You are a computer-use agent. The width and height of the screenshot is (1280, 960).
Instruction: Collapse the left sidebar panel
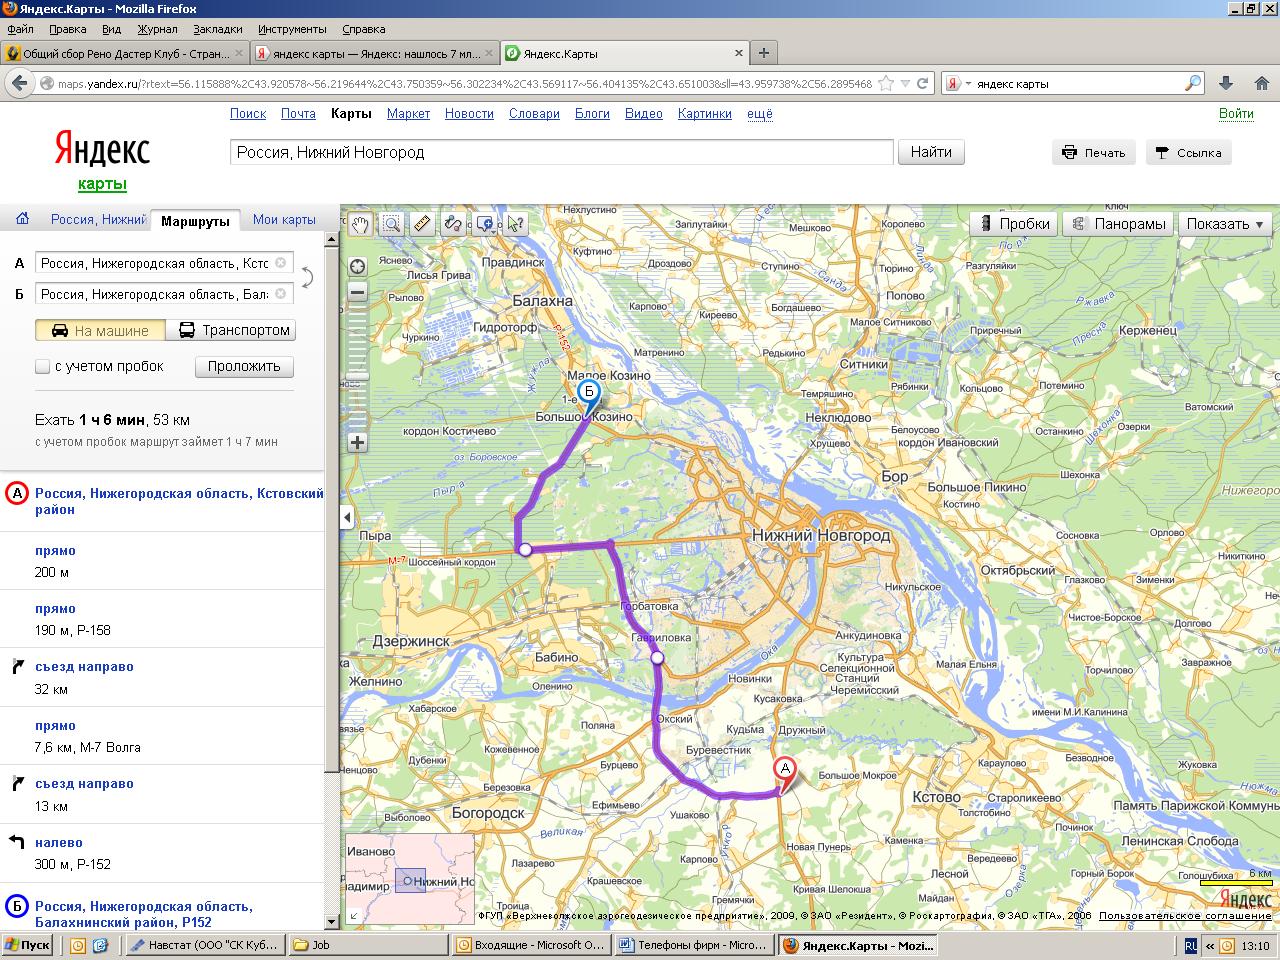347,517
